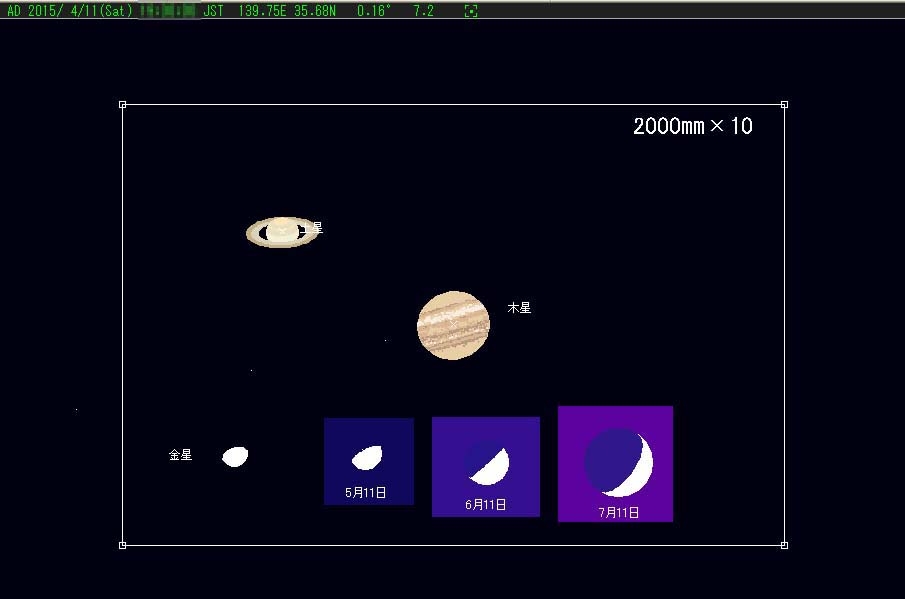905x599 pixels.
Task: Select the top-left frame corner handle
Action: (122, 104)
